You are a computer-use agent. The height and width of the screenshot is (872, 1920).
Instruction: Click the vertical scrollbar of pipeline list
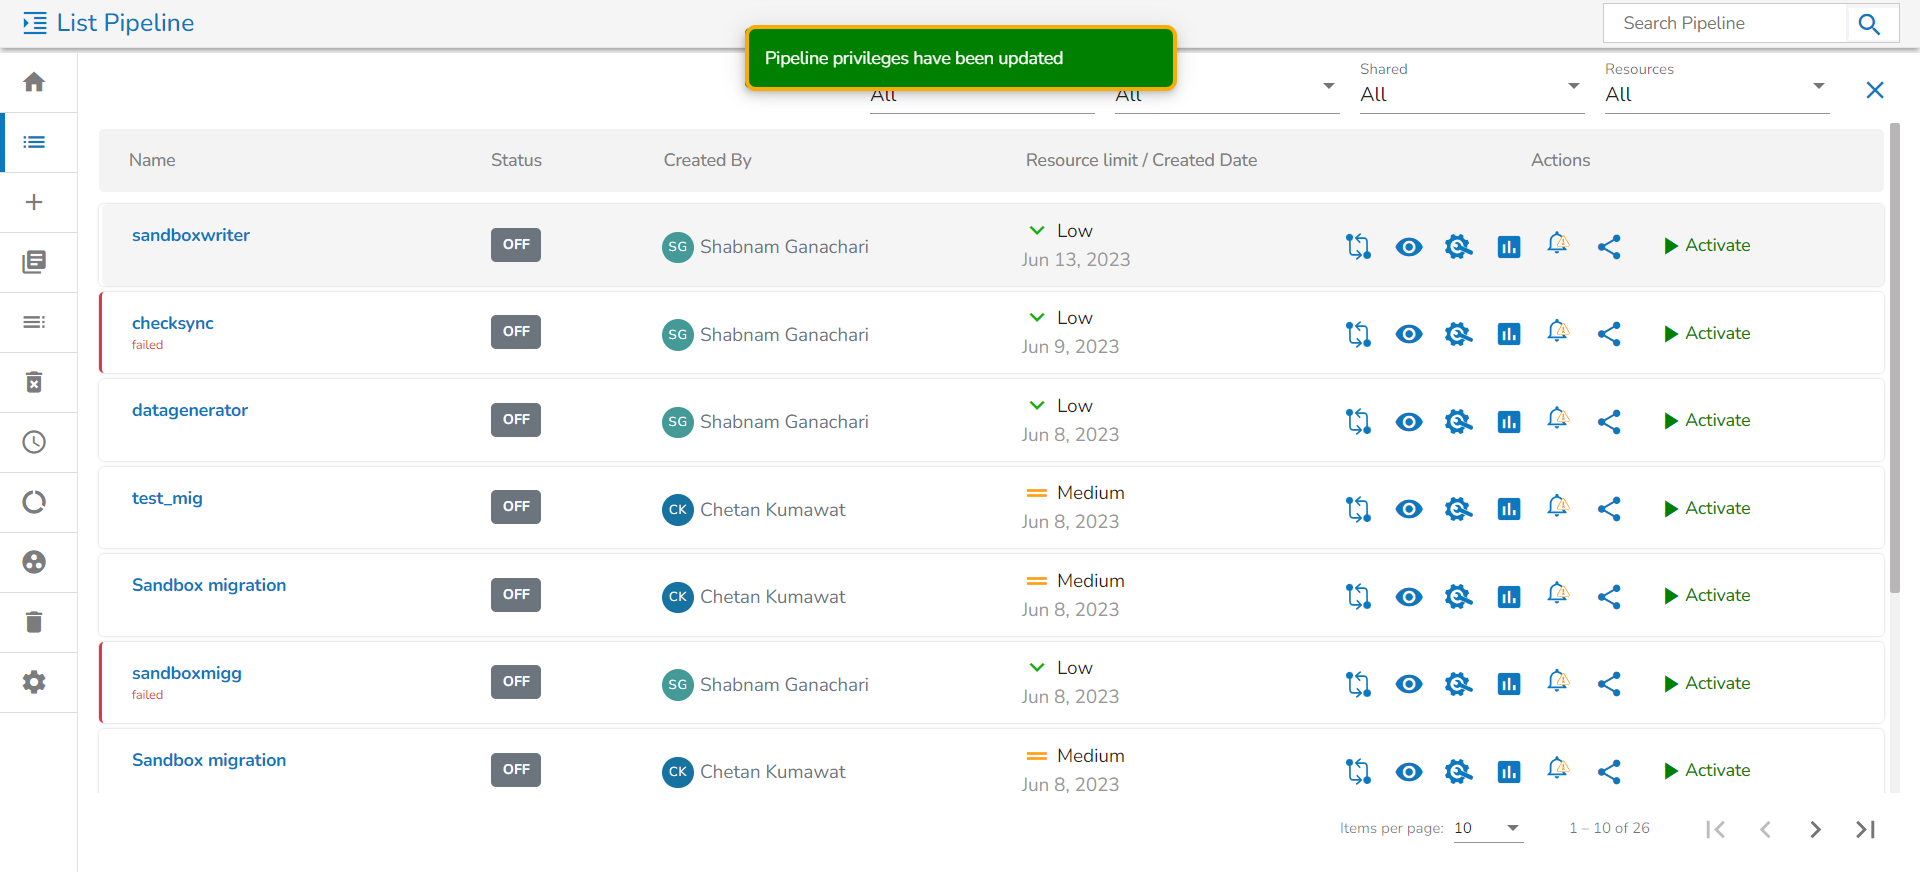coord(1894,360)
